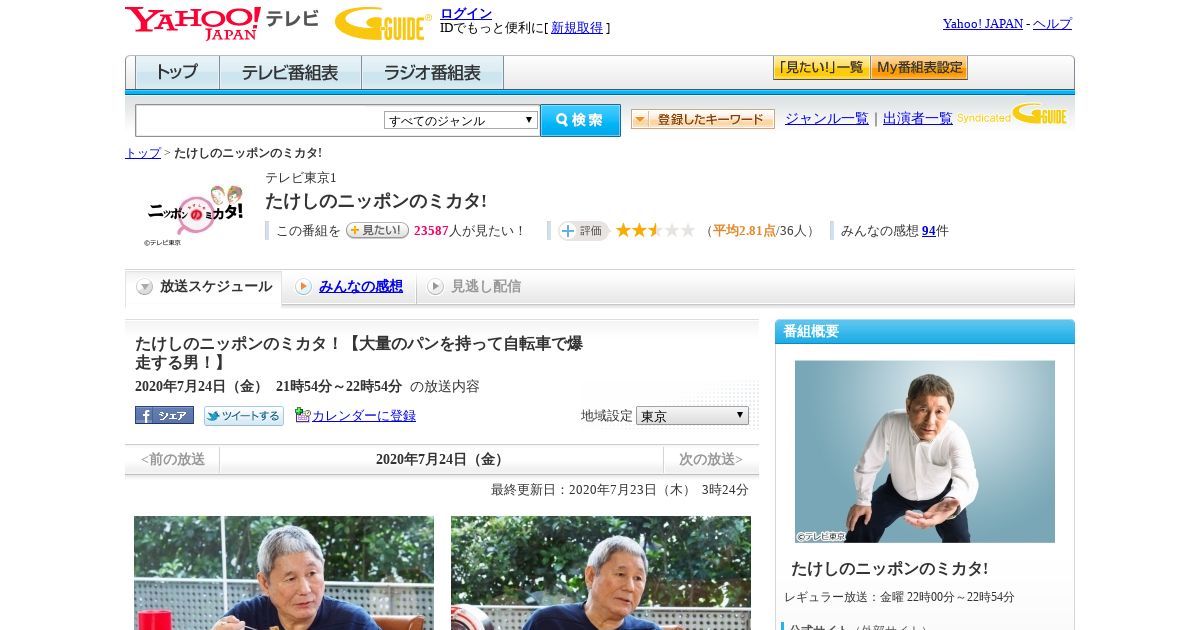Click the 見逃し配信 play arrow icon

click(x=435, y=287)
